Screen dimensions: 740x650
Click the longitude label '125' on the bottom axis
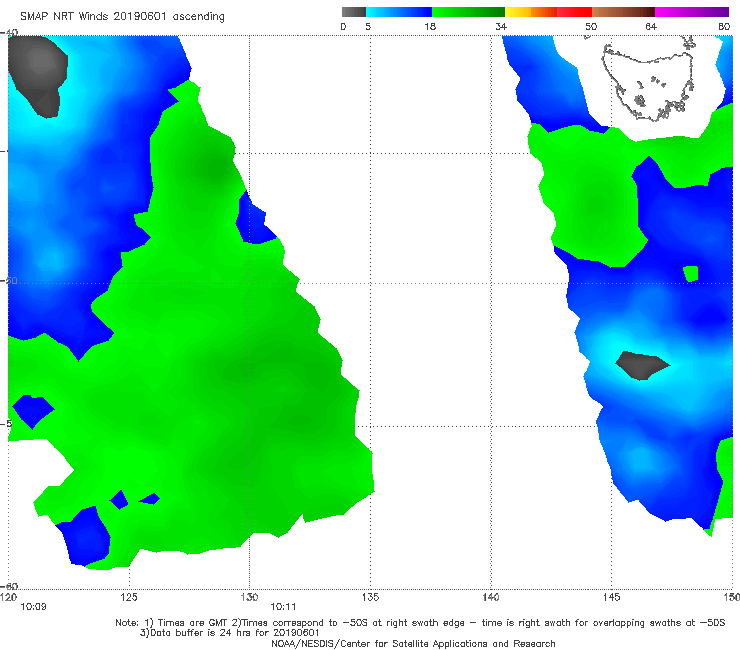(x=129, y=597)
